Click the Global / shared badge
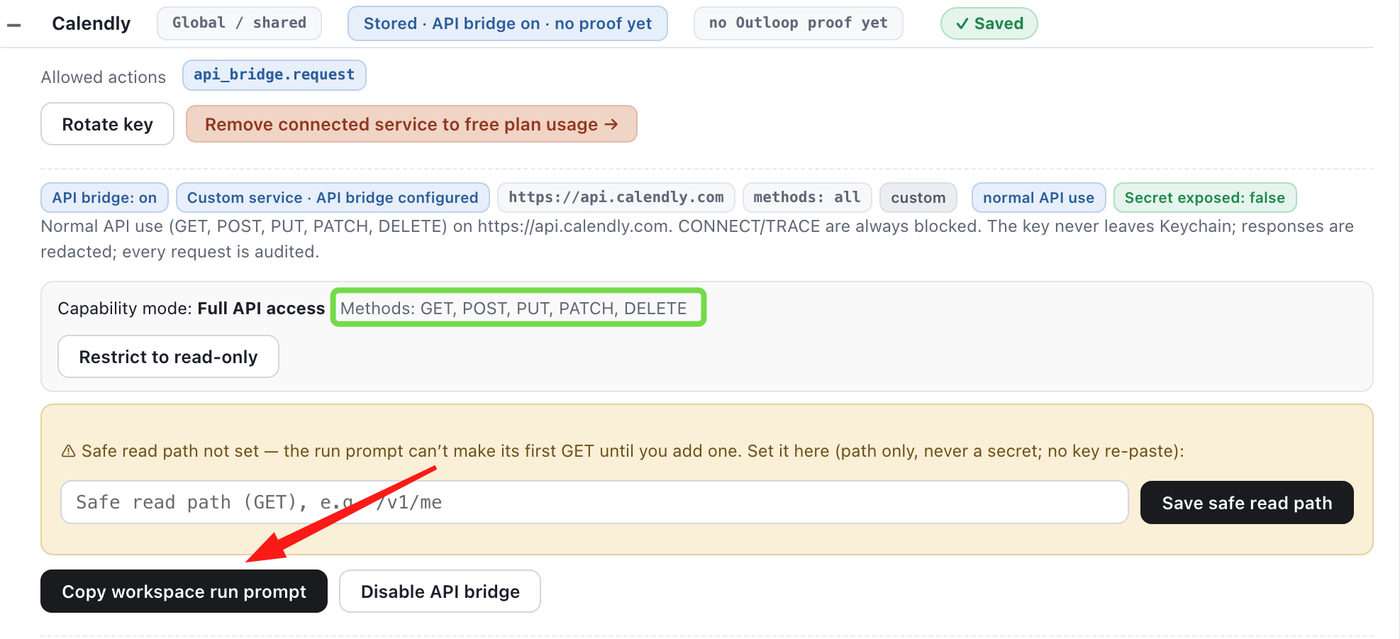The height and width of the screenshot is (639, 1400). tap(239, 23)
